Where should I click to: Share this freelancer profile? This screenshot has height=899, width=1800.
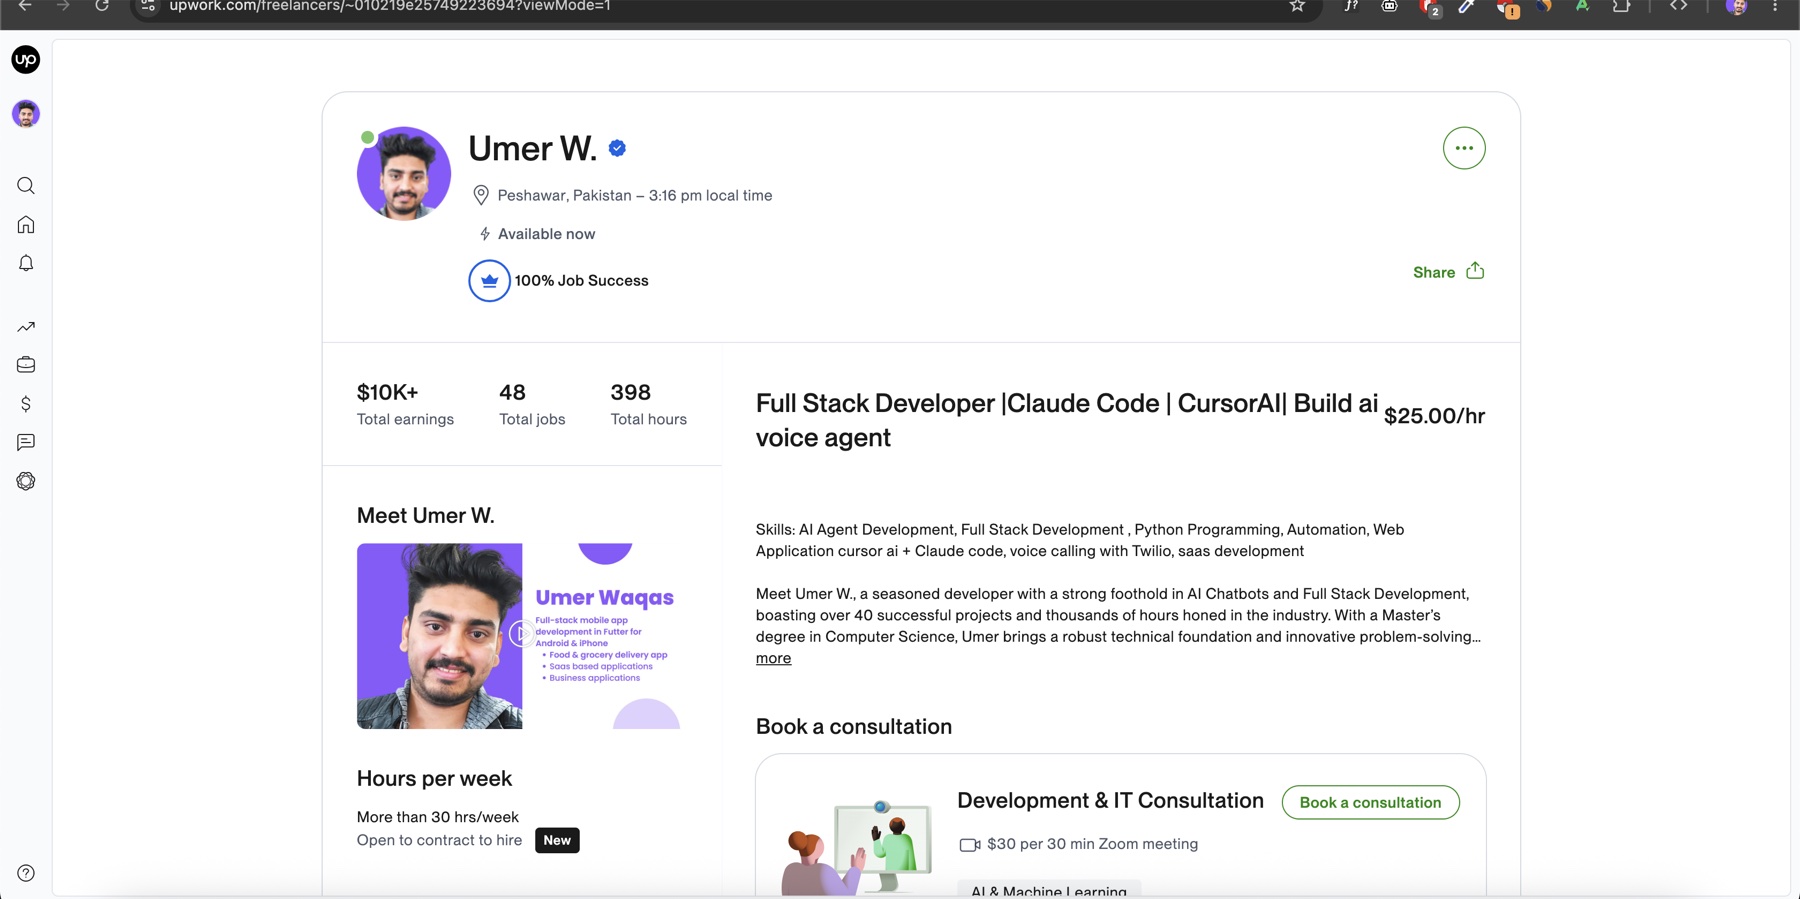[x=1448, y=272]
